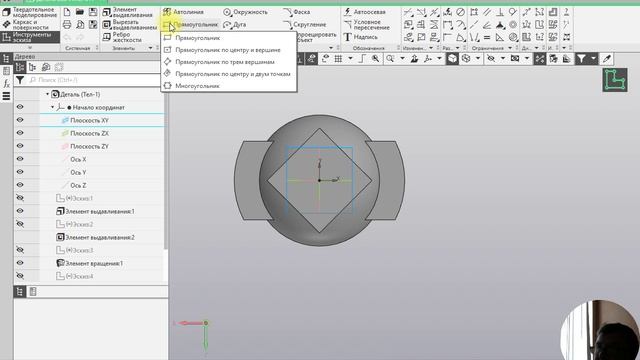Collapse the Деталь (Тел-1) tree node

pyautogui.click(x=47, y=94)
